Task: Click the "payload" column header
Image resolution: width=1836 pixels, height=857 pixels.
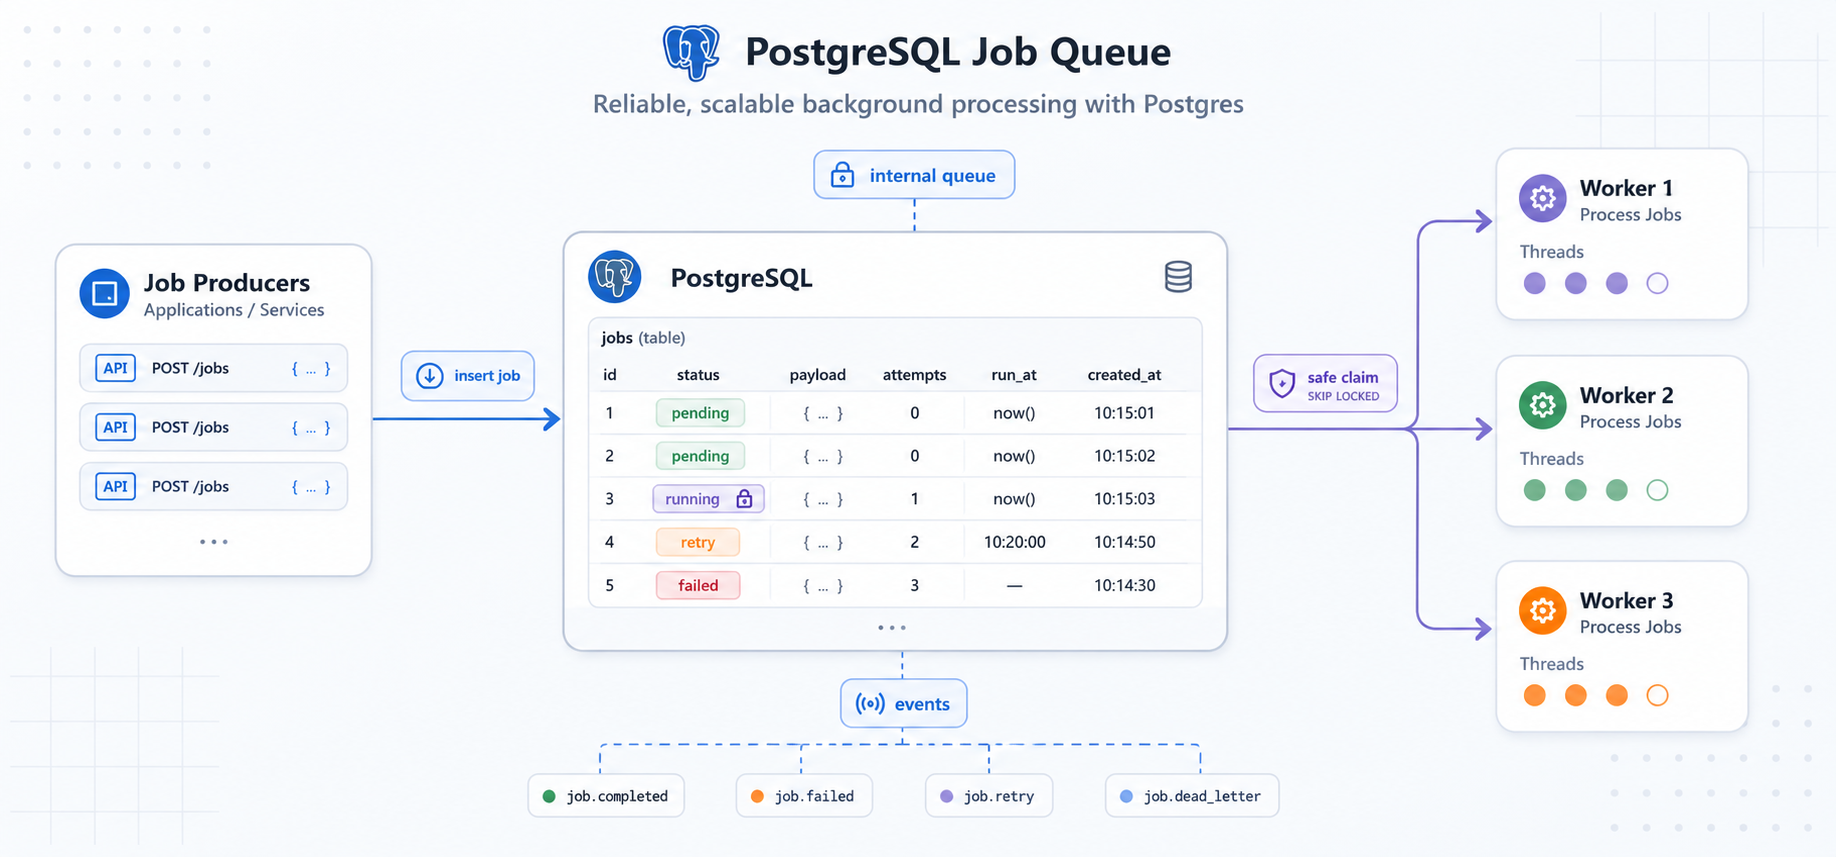Action: pos(818,375)
